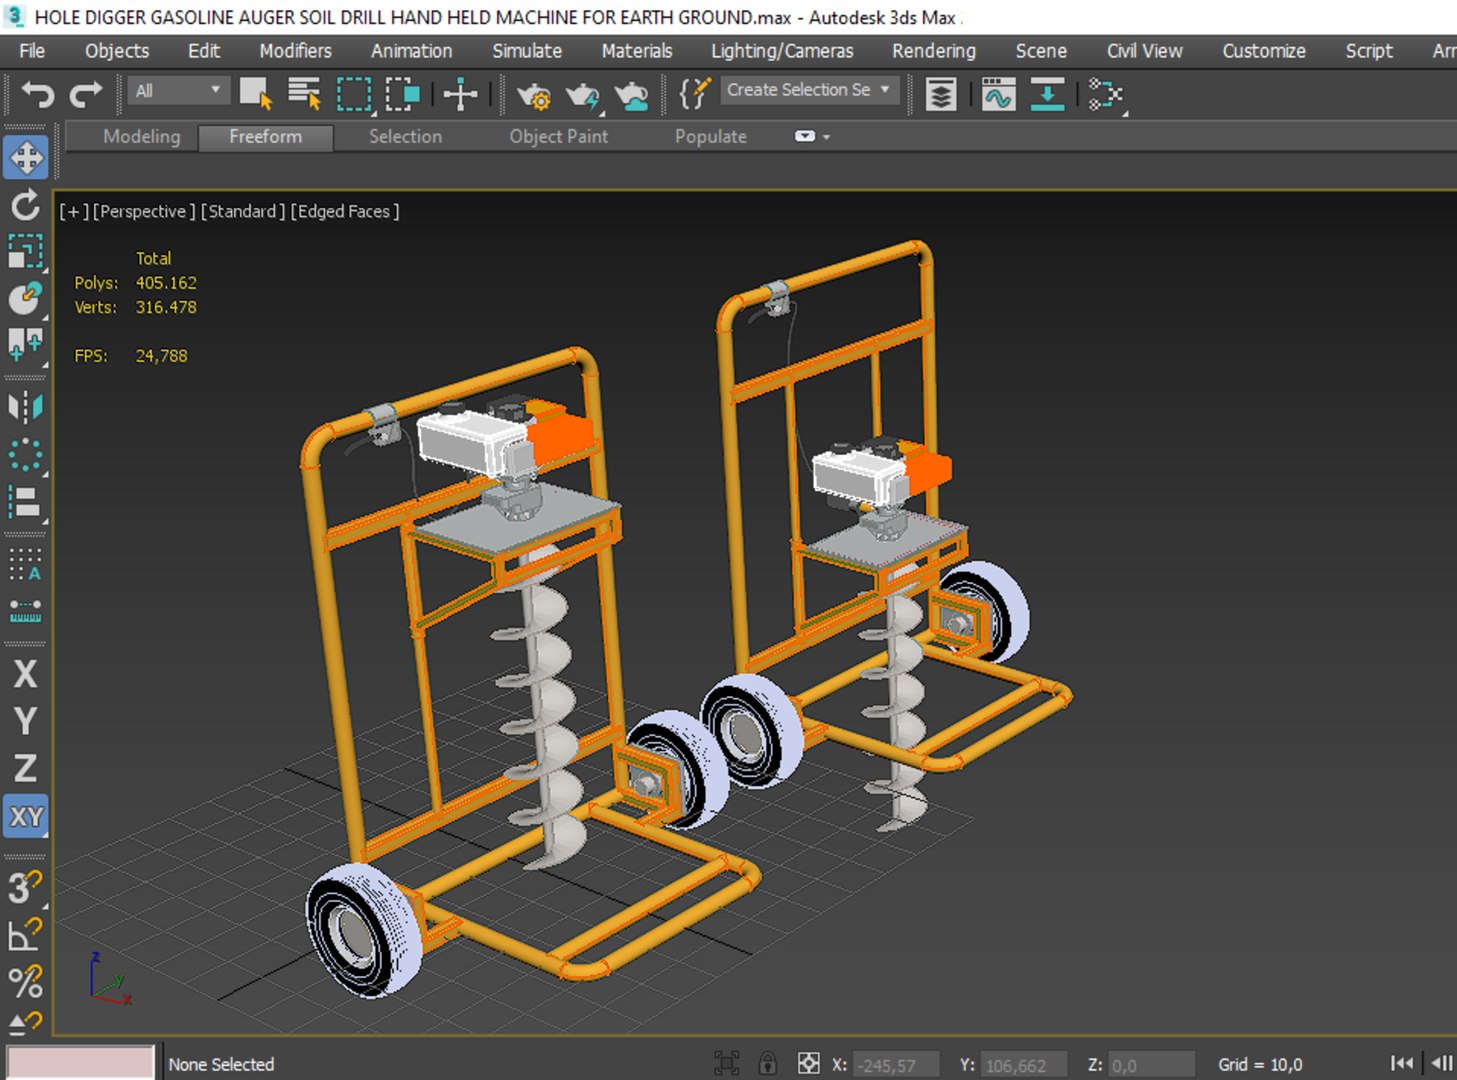Toggle 3D Snaps
This screenshot has height=1080, width=1457.
pyautogui.click(x=26, y=886)
